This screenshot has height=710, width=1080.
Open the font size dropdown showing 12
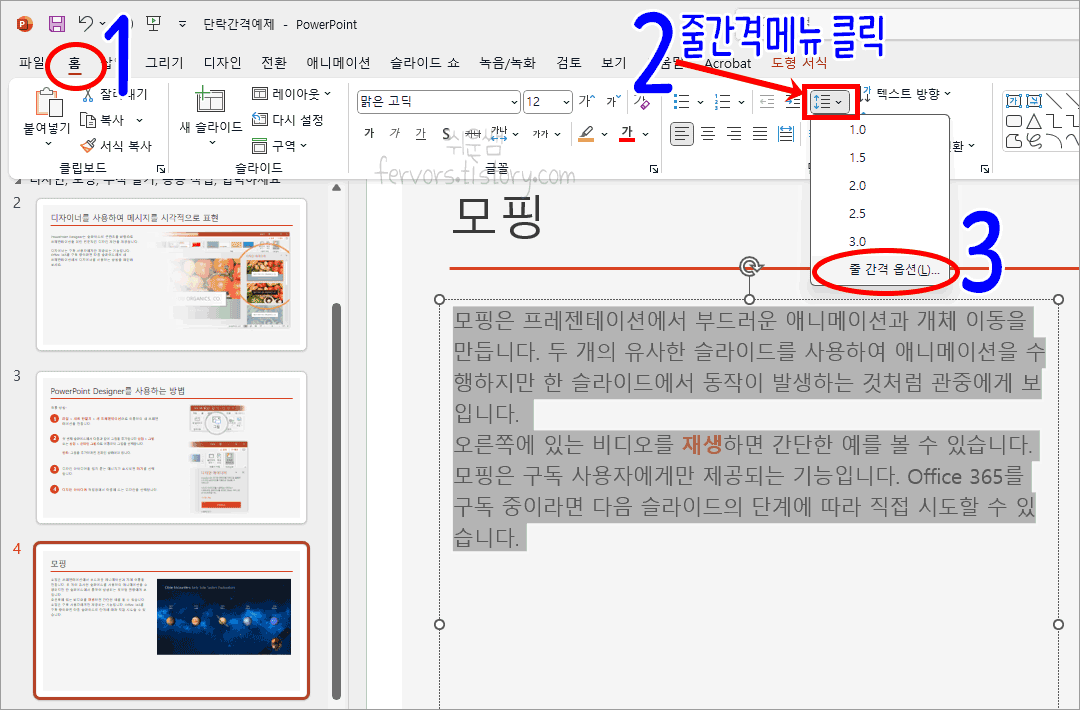565,101
